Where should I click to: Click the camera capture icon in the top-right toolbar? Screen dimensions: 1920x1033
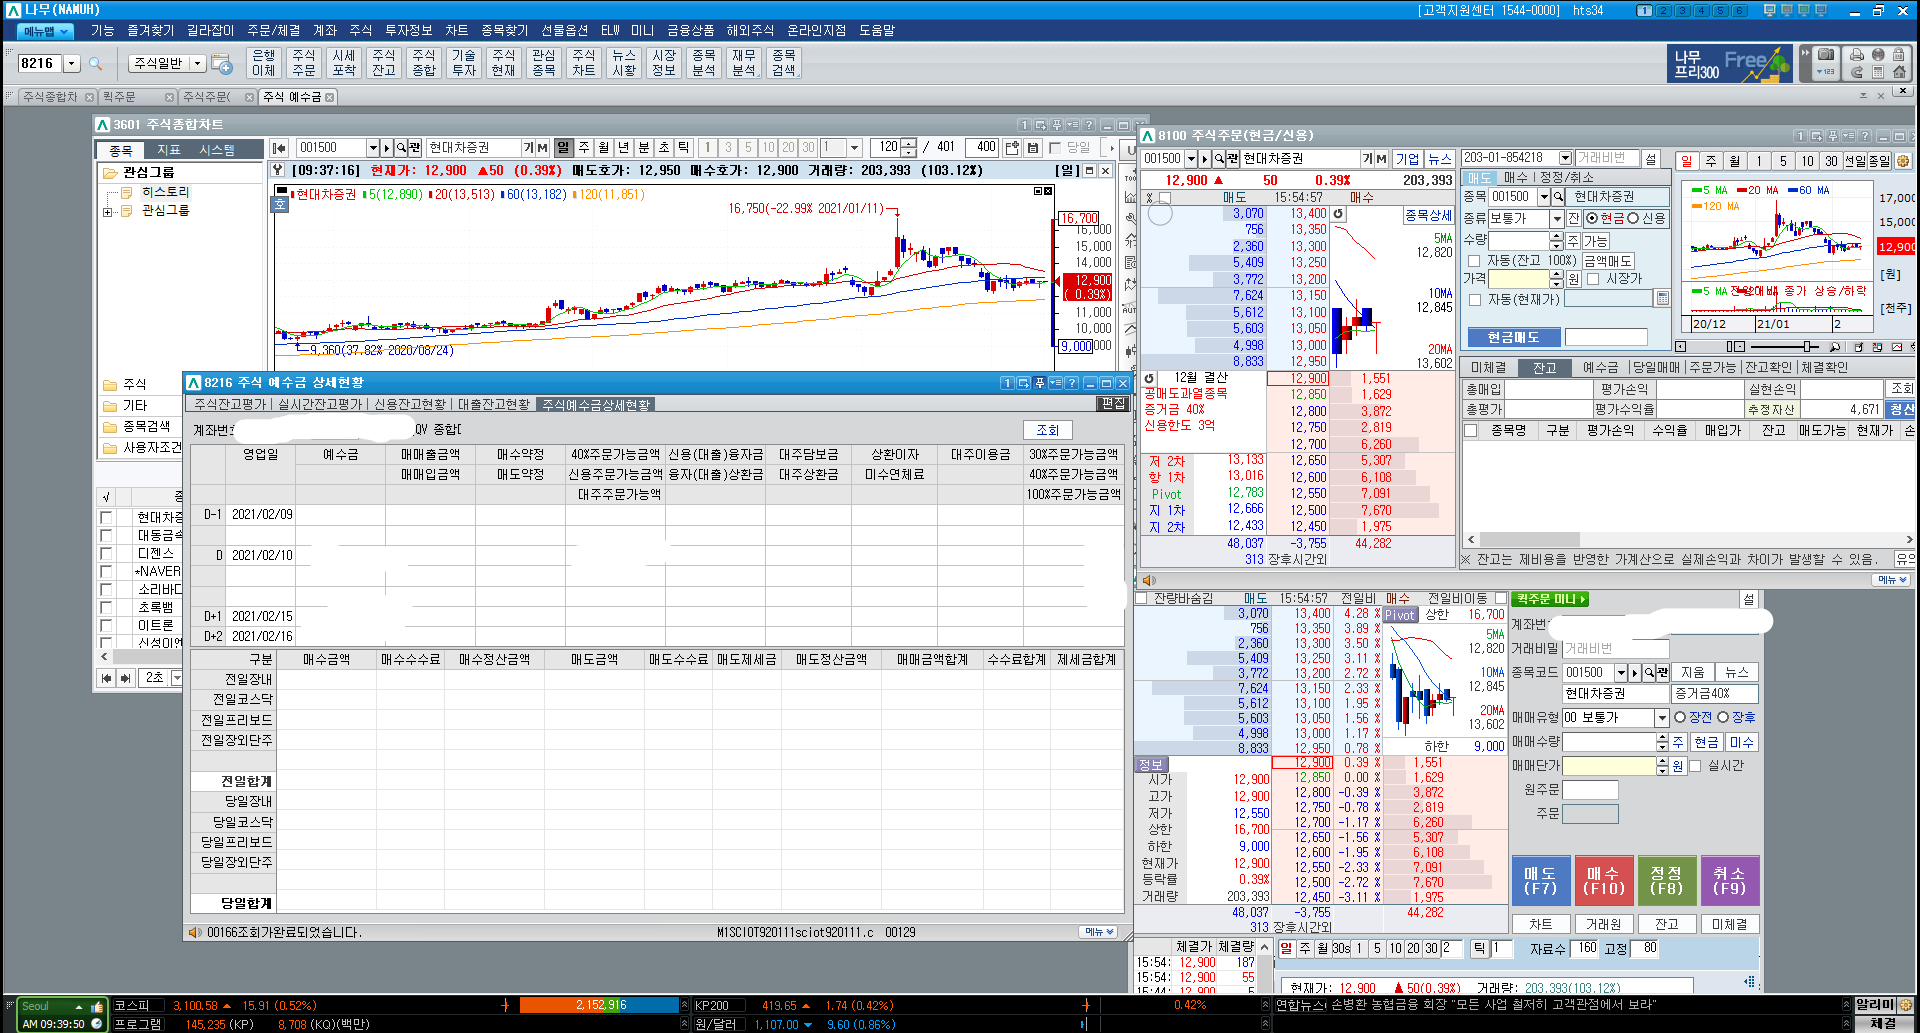click(1826, 55)
